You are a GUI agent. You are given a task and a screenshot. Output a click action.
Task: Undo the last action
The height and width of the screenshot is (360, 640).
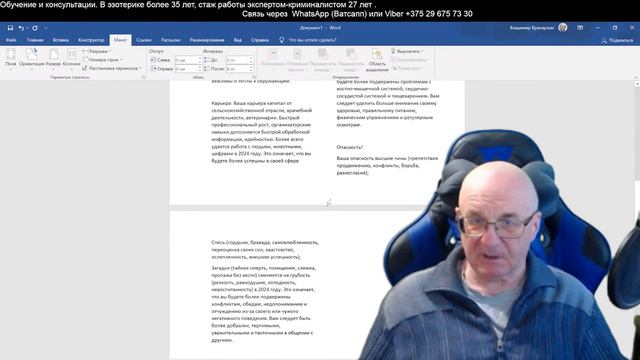pos(20,28)
